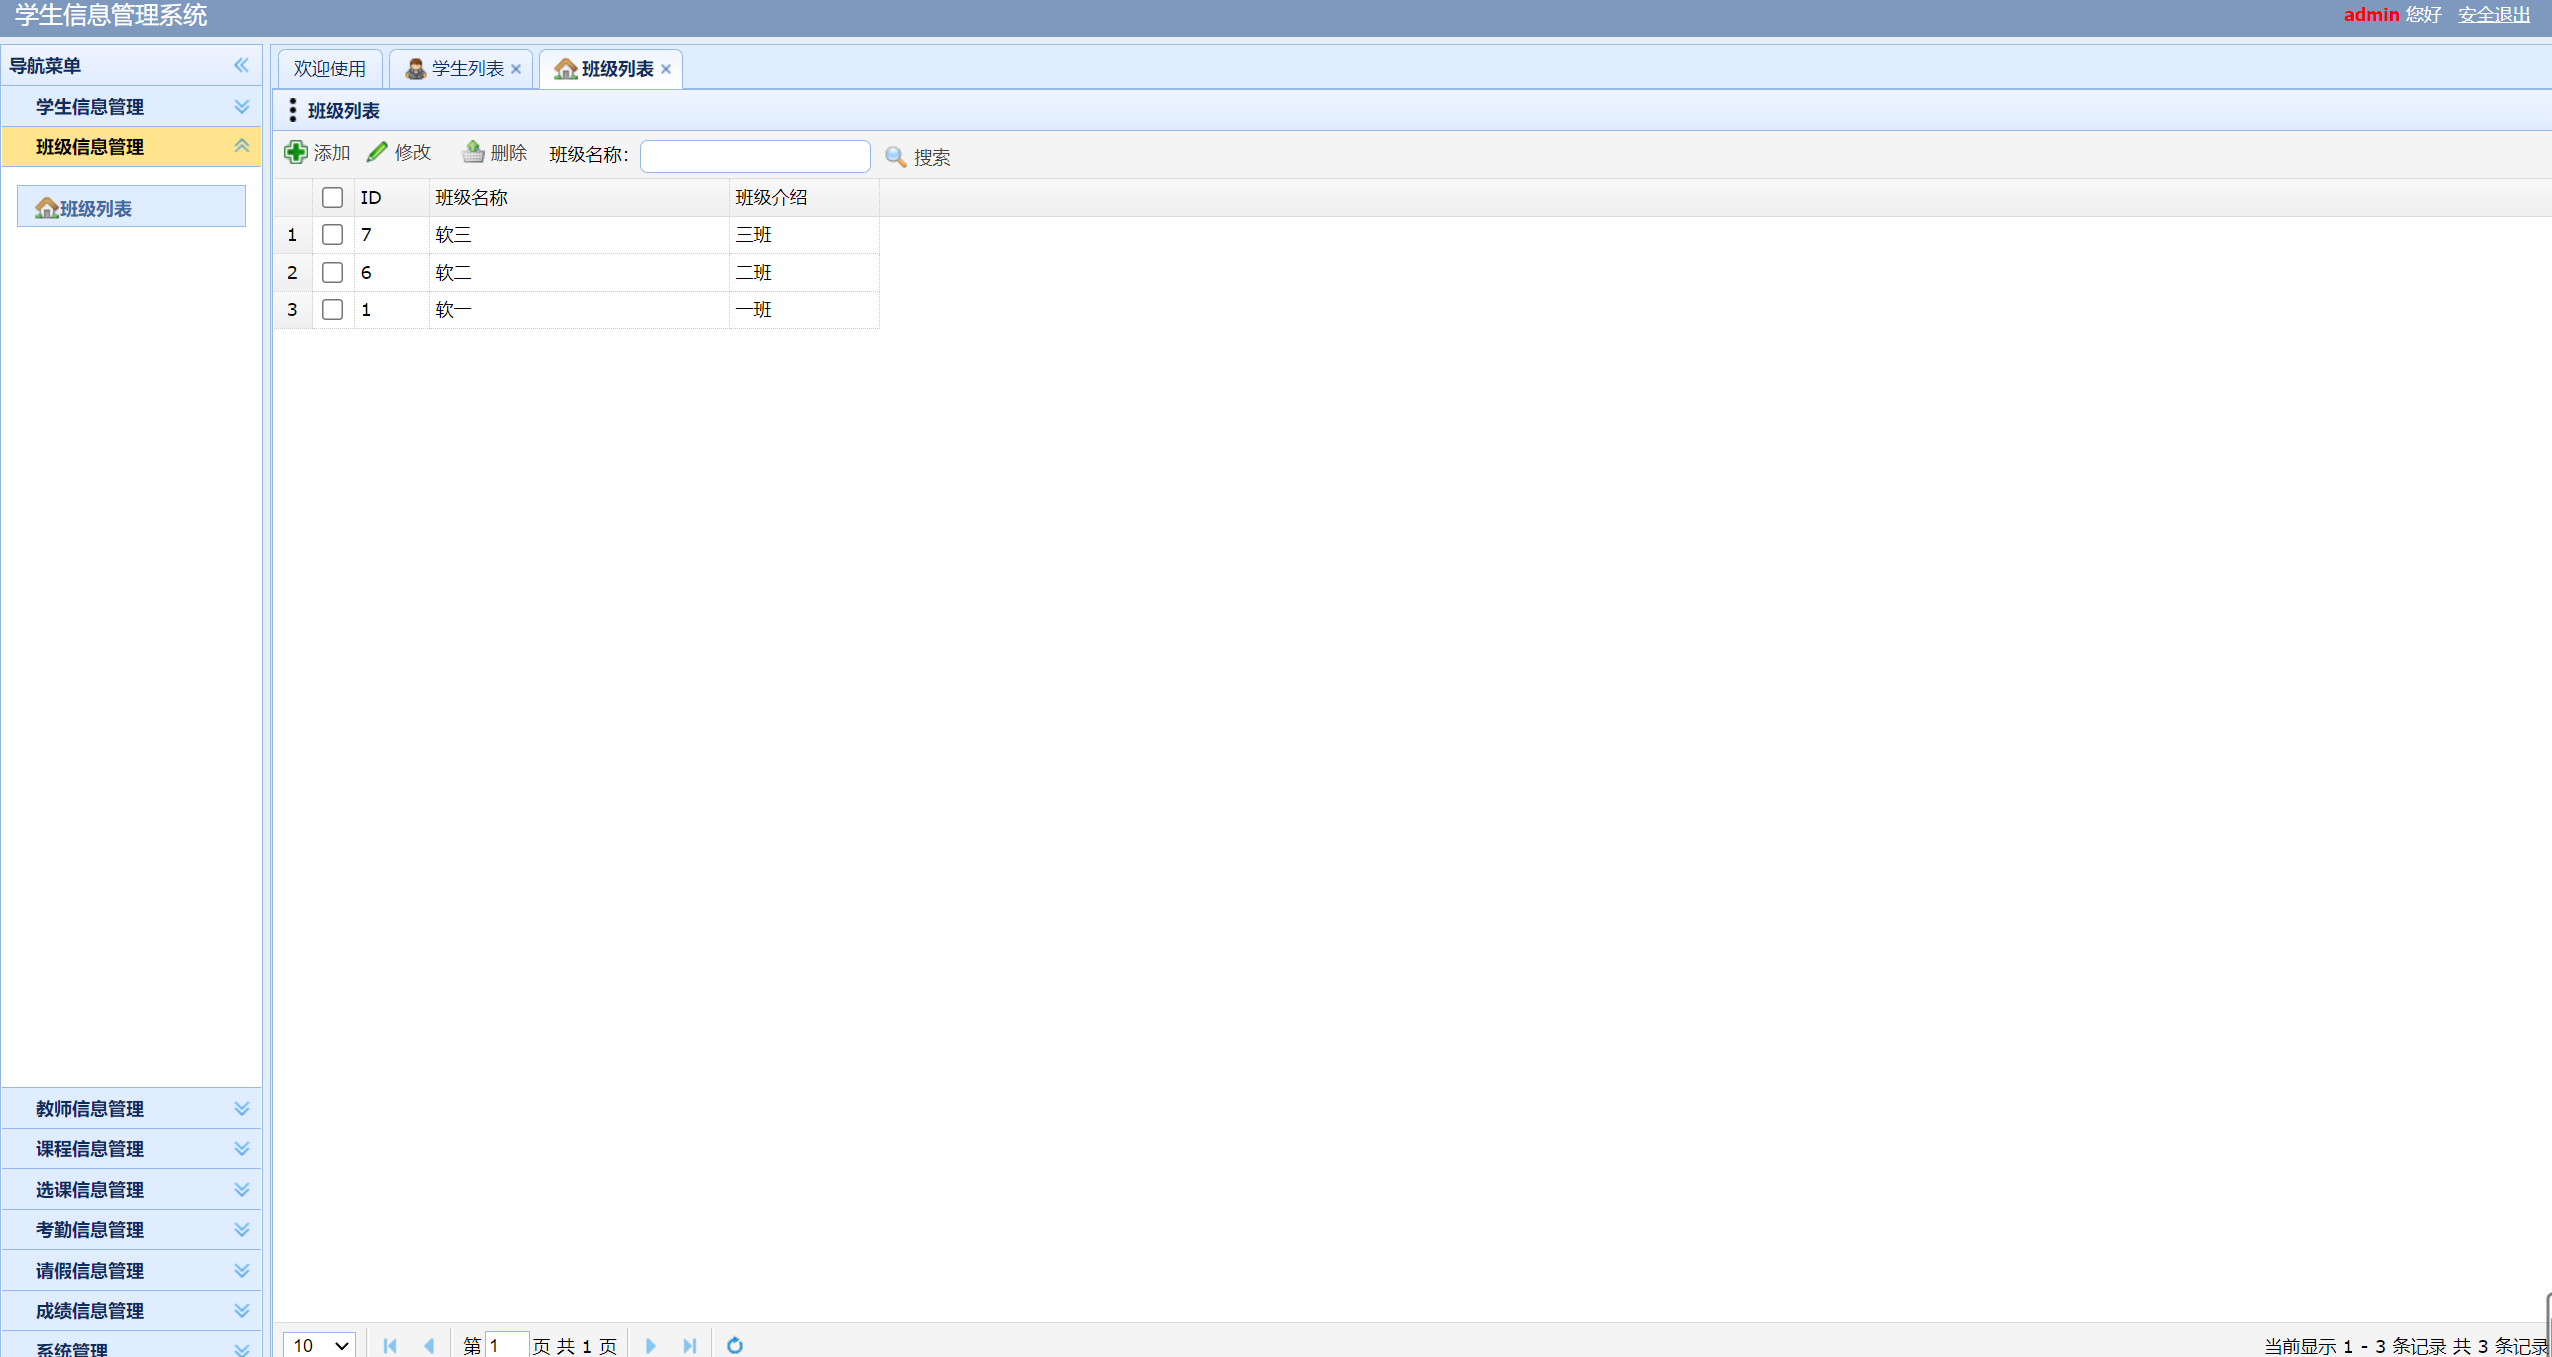This screenshot has height=1357, width=2552.
Task: Switch to the 学生列表 tab
Action: [x=460, y=69]
